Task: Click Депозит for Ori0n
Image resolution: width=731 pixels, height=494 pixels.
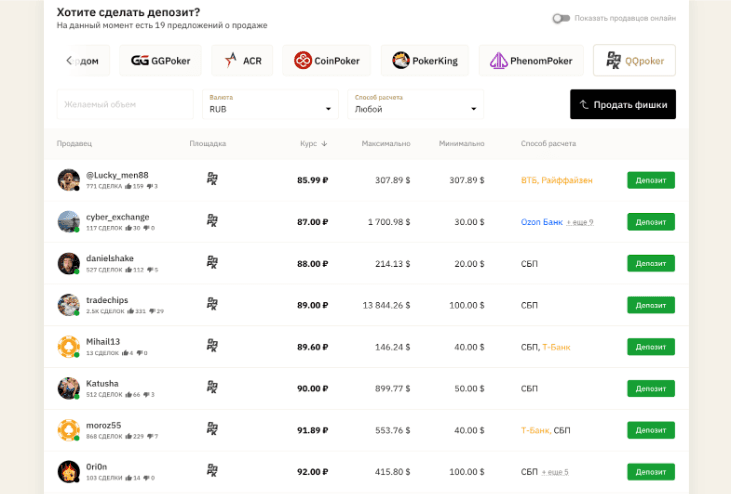Action: coord(651,472)
